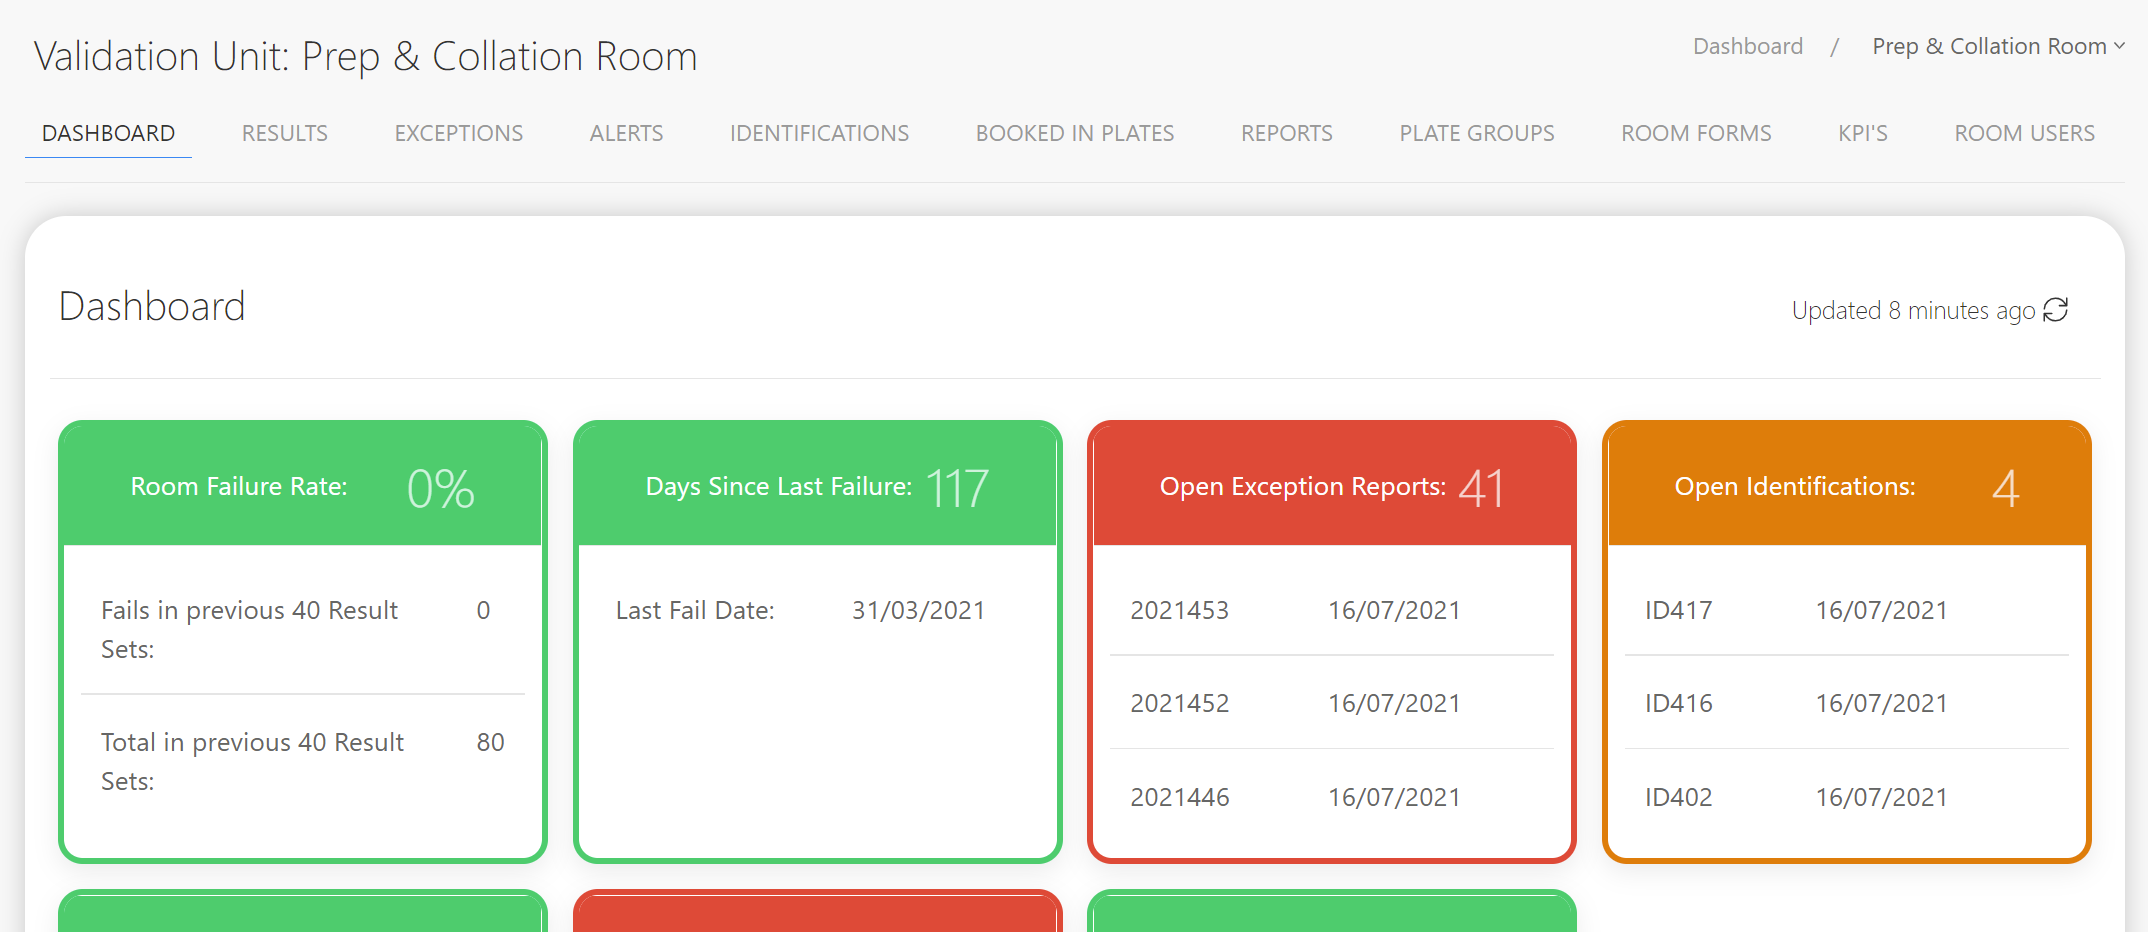Open exception report 2021453
This screenshot has width=2148, height=932.
pos(1180,610)
